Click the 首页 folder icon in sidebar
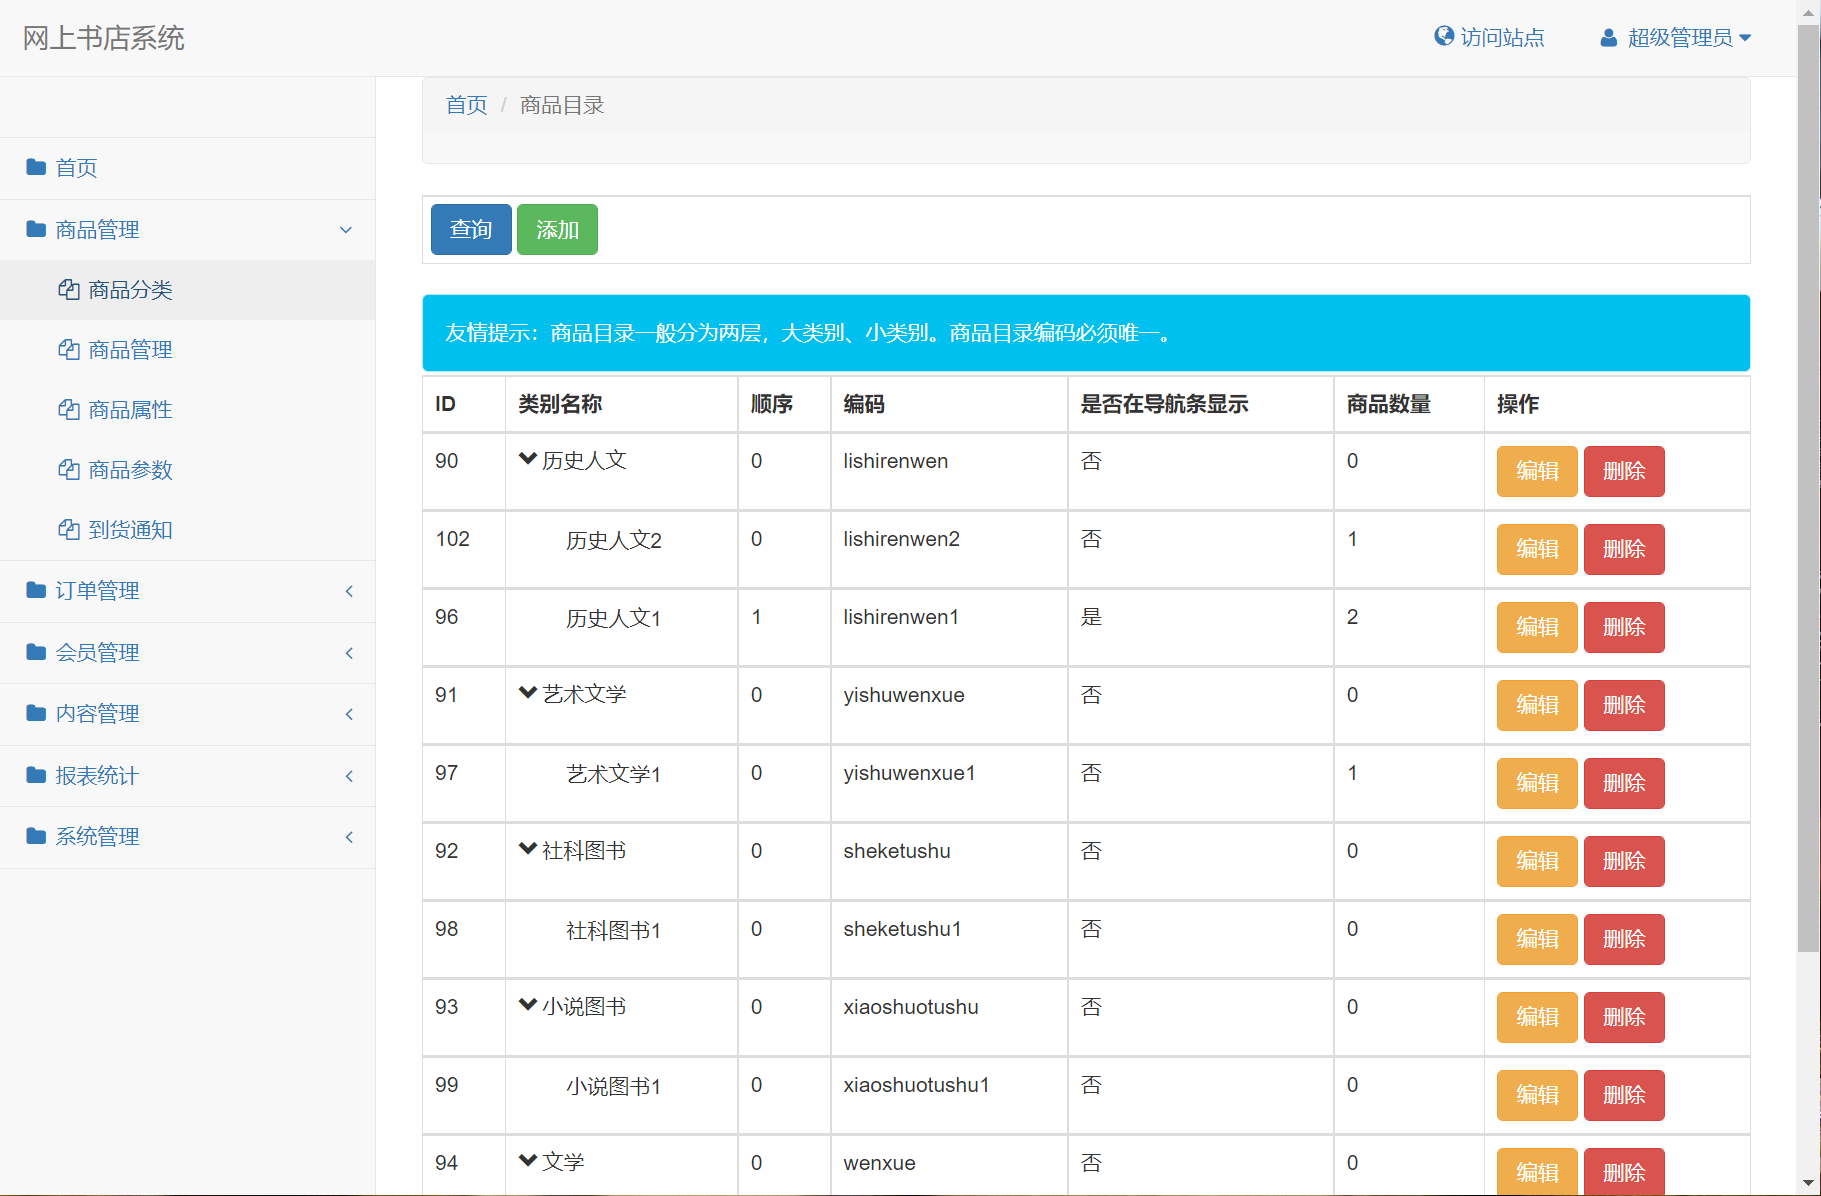 coord(36,168)
